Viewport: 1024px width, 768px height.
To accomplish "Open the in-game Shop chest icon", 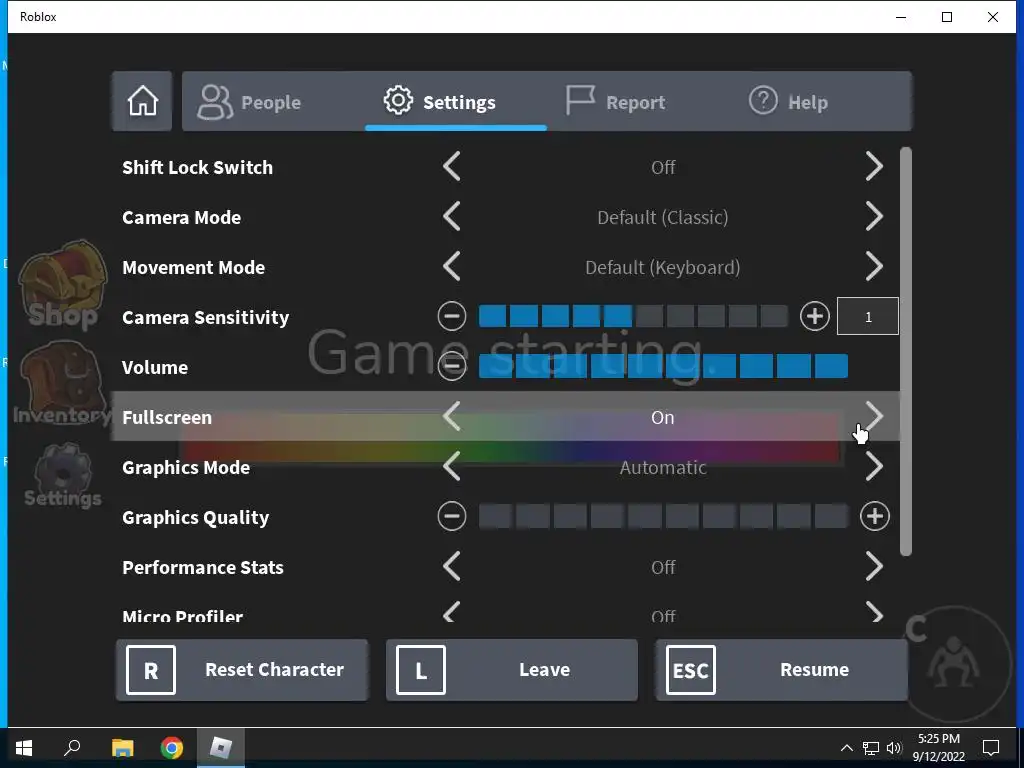I will (63, 285).
